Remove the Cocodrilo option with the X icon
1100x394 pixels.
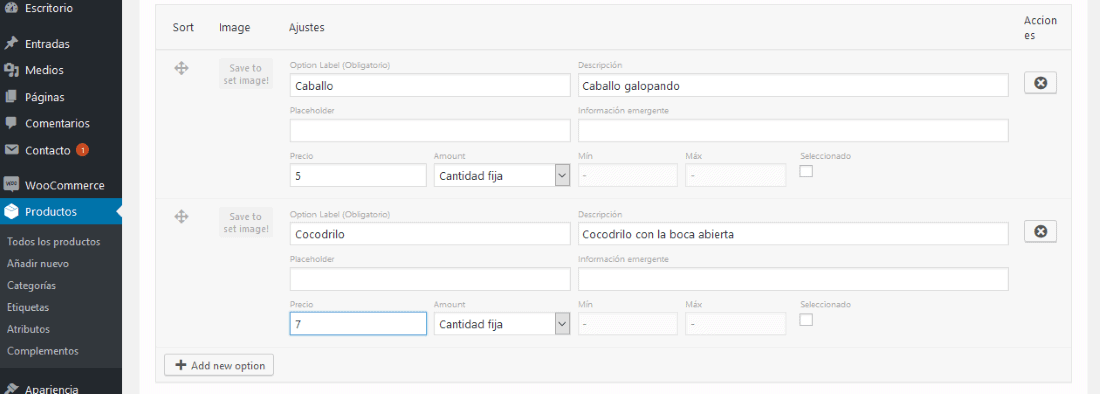(1040, 231)
